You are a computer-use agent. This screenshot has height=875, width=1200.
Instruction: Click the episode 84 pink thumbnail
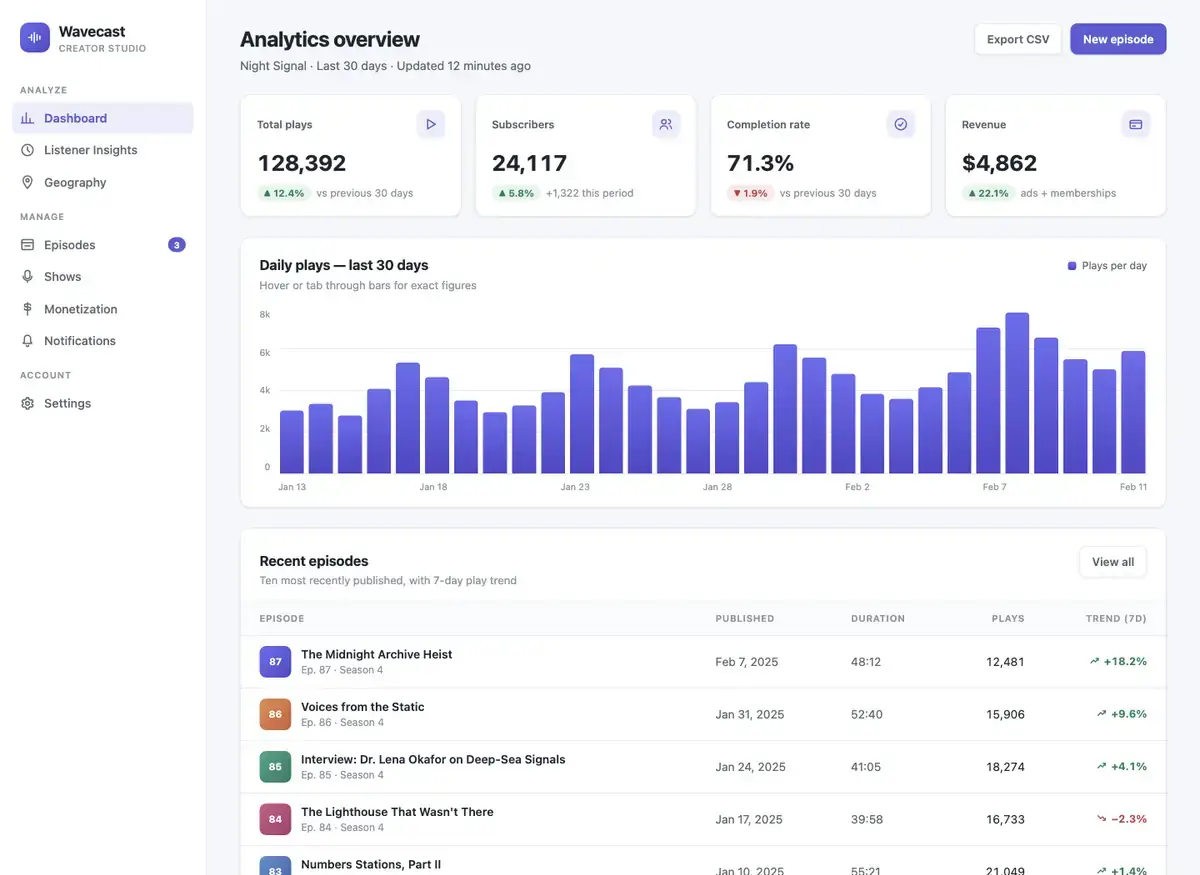[x=275, y=819]
